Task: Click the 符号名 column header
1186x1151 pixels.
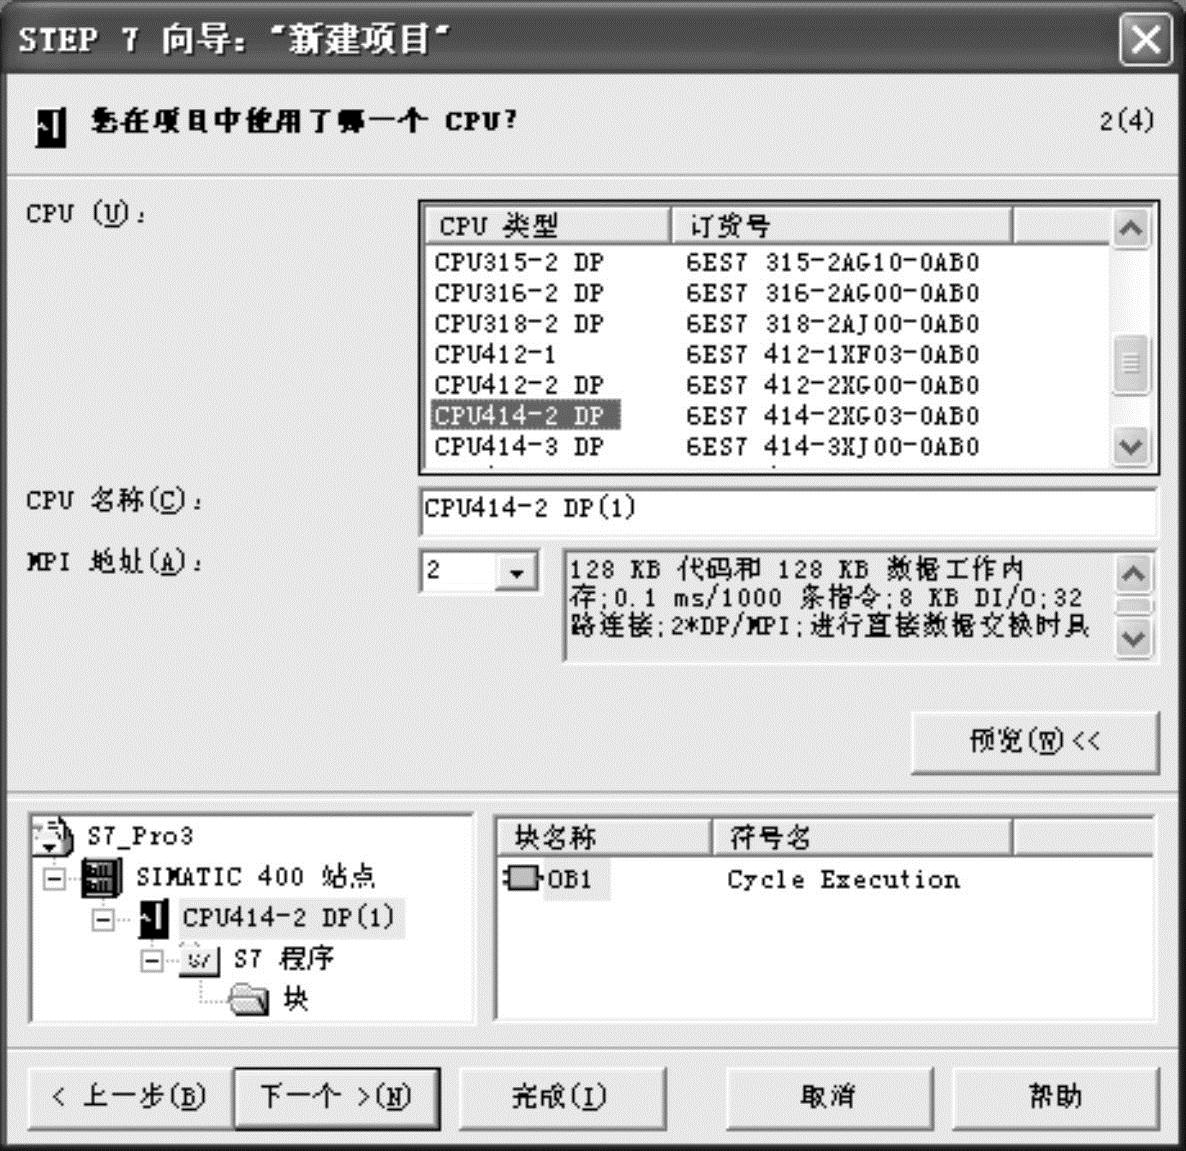Action: [862, 837]
